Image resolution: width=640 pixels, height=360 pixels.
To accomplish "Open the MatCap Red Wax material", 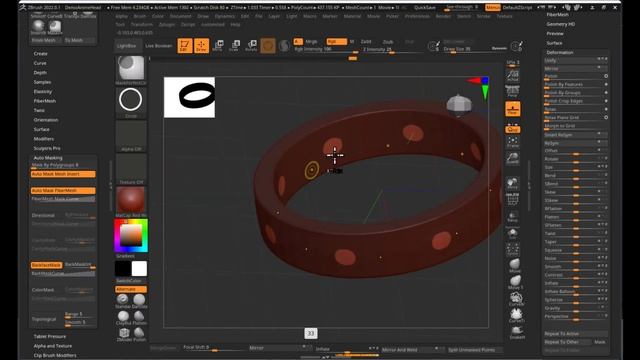I will [x=131, y=202].
